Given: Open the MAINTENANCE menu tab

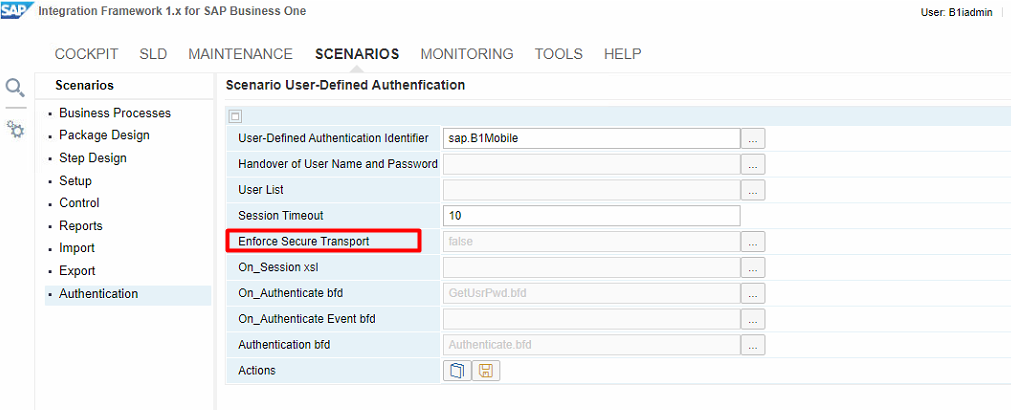Looking at the screenshot, I should [240, 54].
